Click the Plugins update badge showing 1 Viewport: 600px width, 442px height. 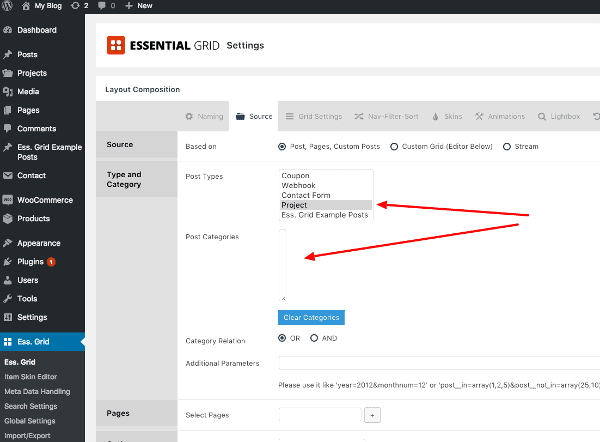click(x=51, y=262)
